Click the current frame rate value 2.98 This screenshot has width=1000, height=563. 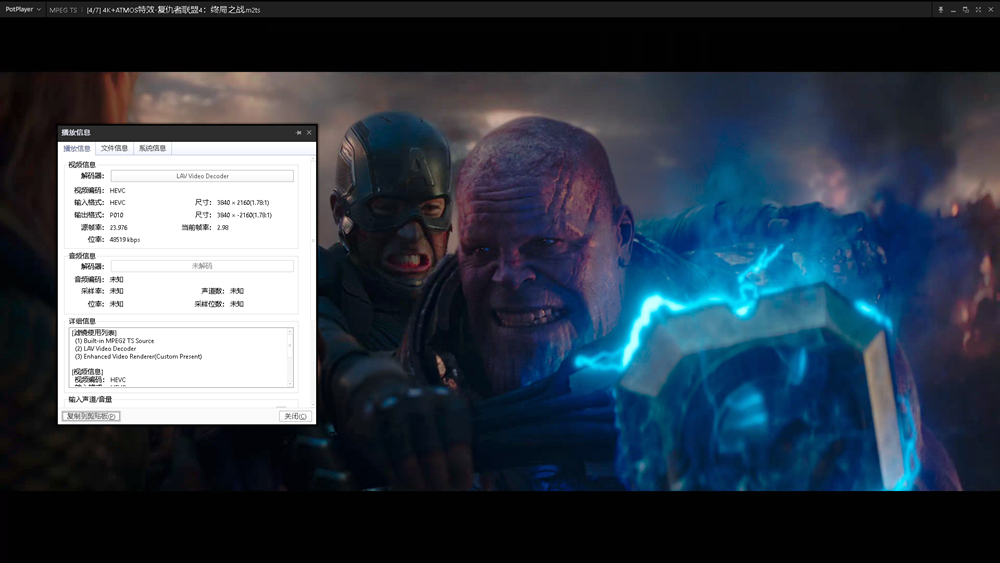[223, 228]
